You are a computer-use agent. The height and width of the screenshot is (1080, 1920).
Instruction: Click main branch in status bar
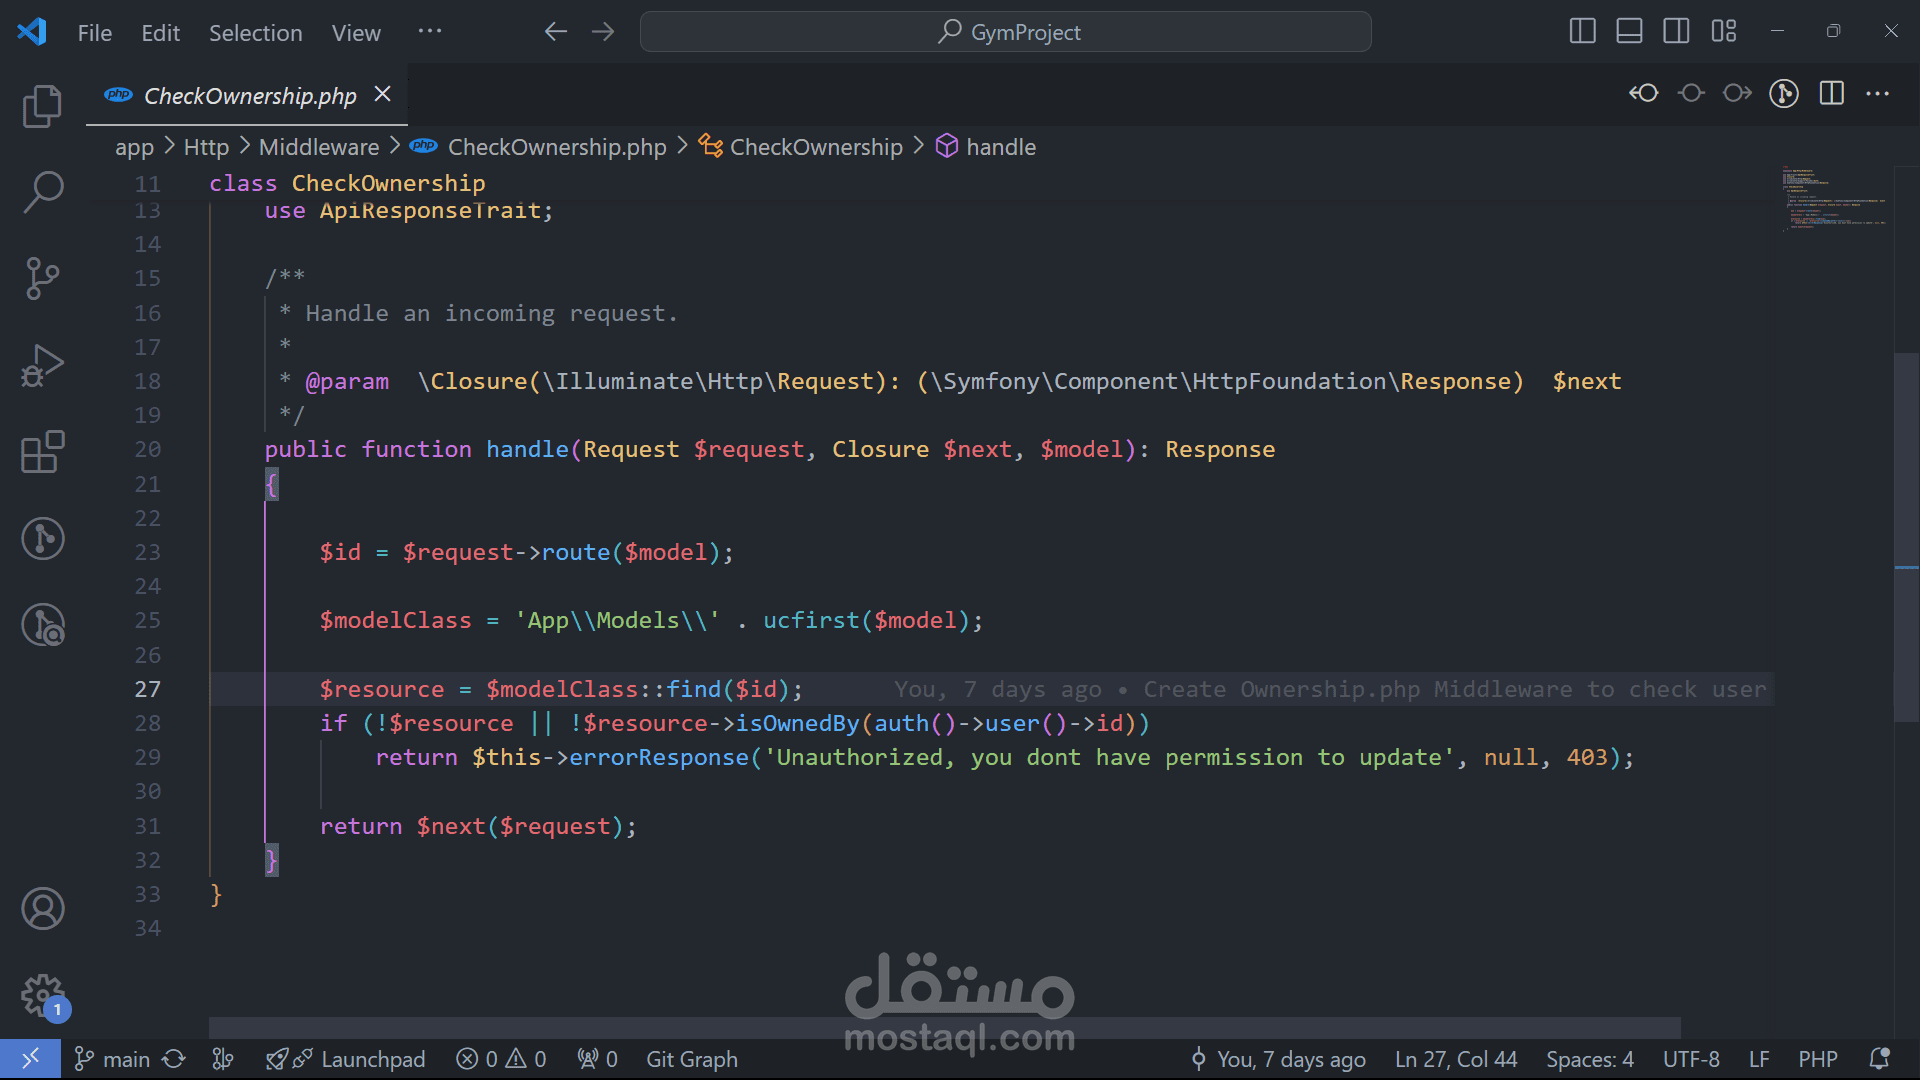(x=126, y=1059)
